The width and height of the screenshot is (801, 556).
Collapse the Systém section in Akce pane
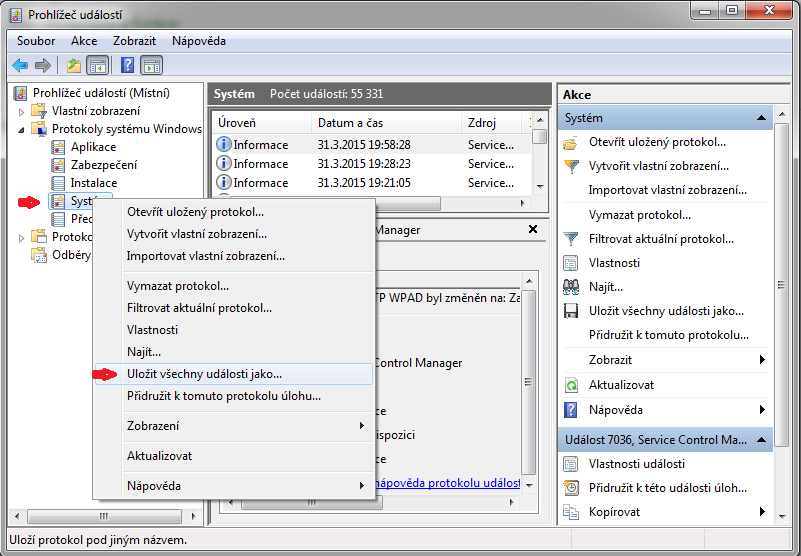763,118
